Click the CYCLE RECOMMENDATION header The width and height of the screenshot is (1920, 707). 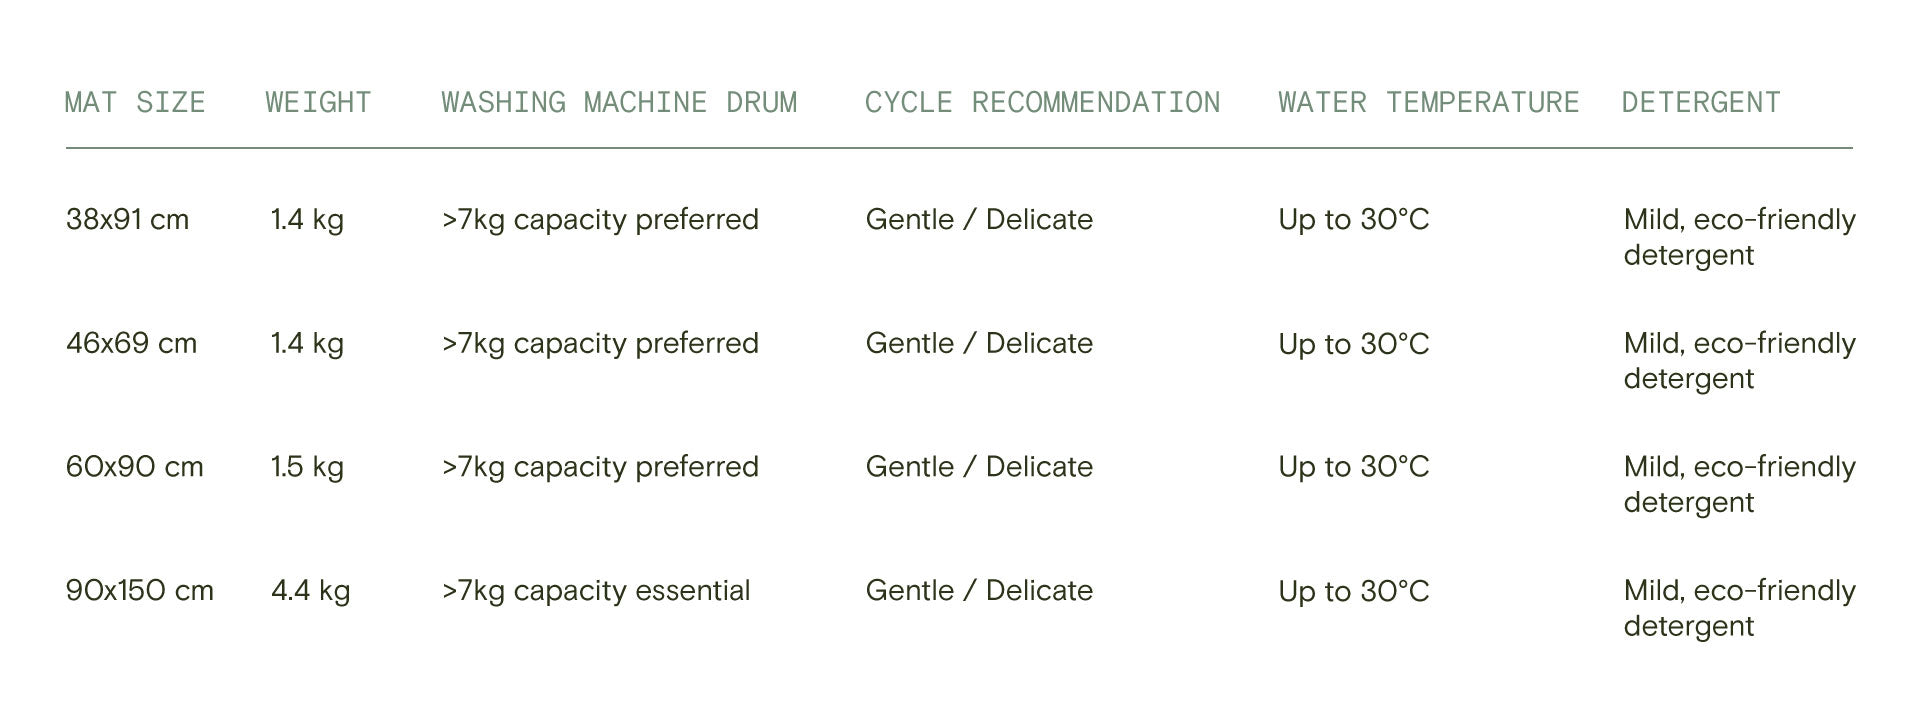[1042, 102]
